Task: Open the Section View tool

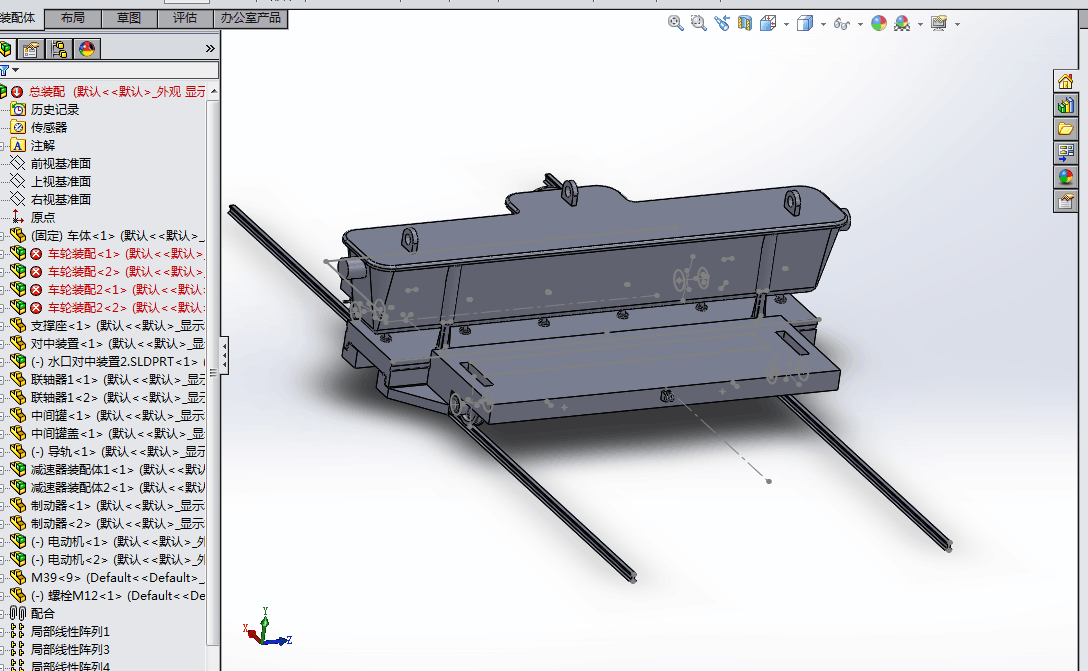Action: pos(745,23)
